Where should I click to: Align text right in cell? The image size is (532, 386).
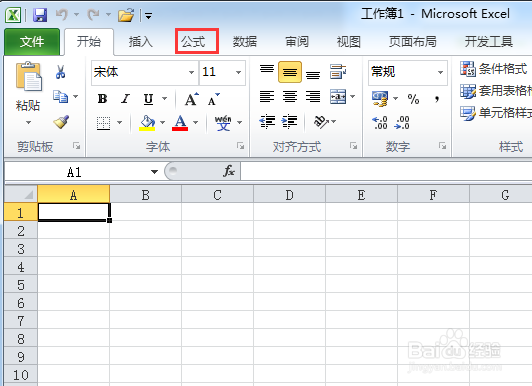pyautogui.click(x=313, y=97)
